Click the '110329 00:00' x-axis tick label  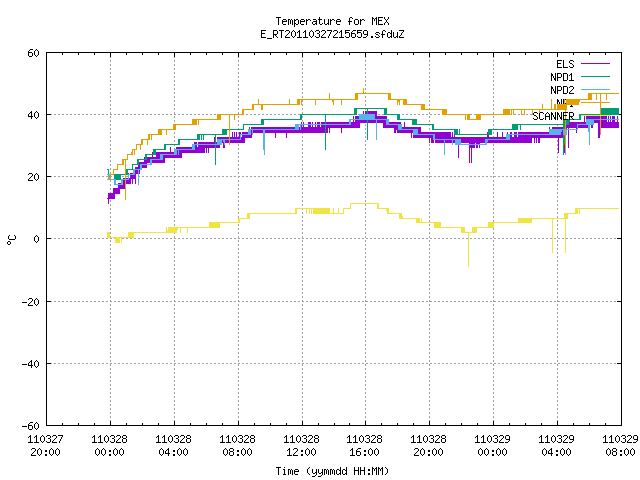tap(492, 446)
